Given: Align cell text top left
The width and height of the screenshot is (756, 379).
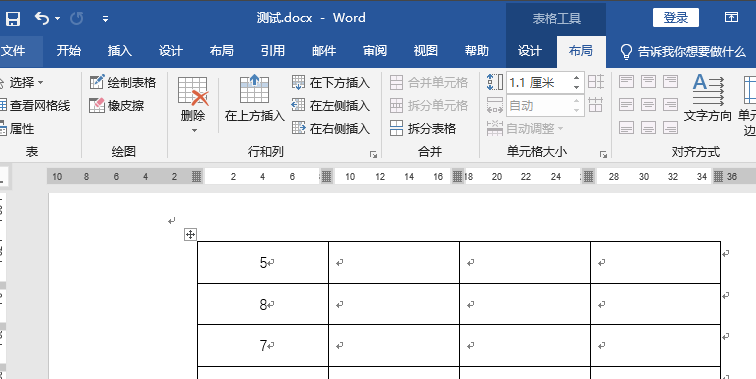Looking at the screenshot, I should (626, 81).
